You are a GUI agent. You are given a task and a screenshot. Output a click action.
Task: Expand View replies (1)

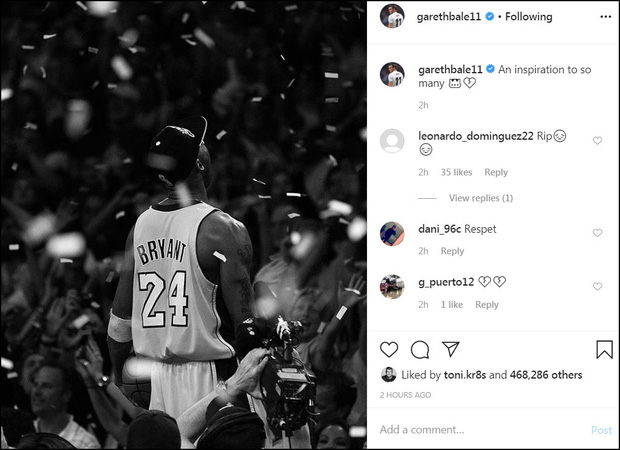[481, 198]
